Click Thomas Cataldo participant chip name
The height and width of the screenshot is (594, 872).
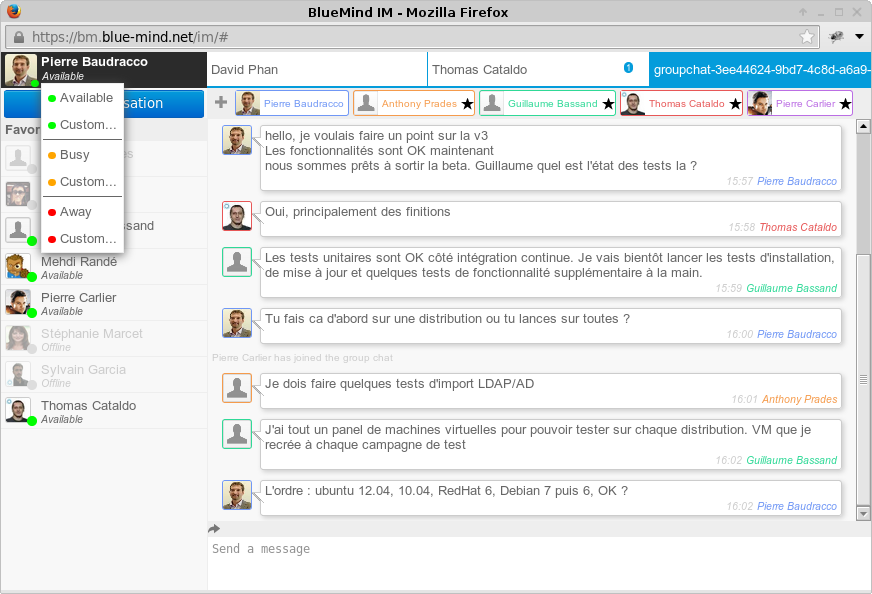pyautogui.click(x=686, y=103)
